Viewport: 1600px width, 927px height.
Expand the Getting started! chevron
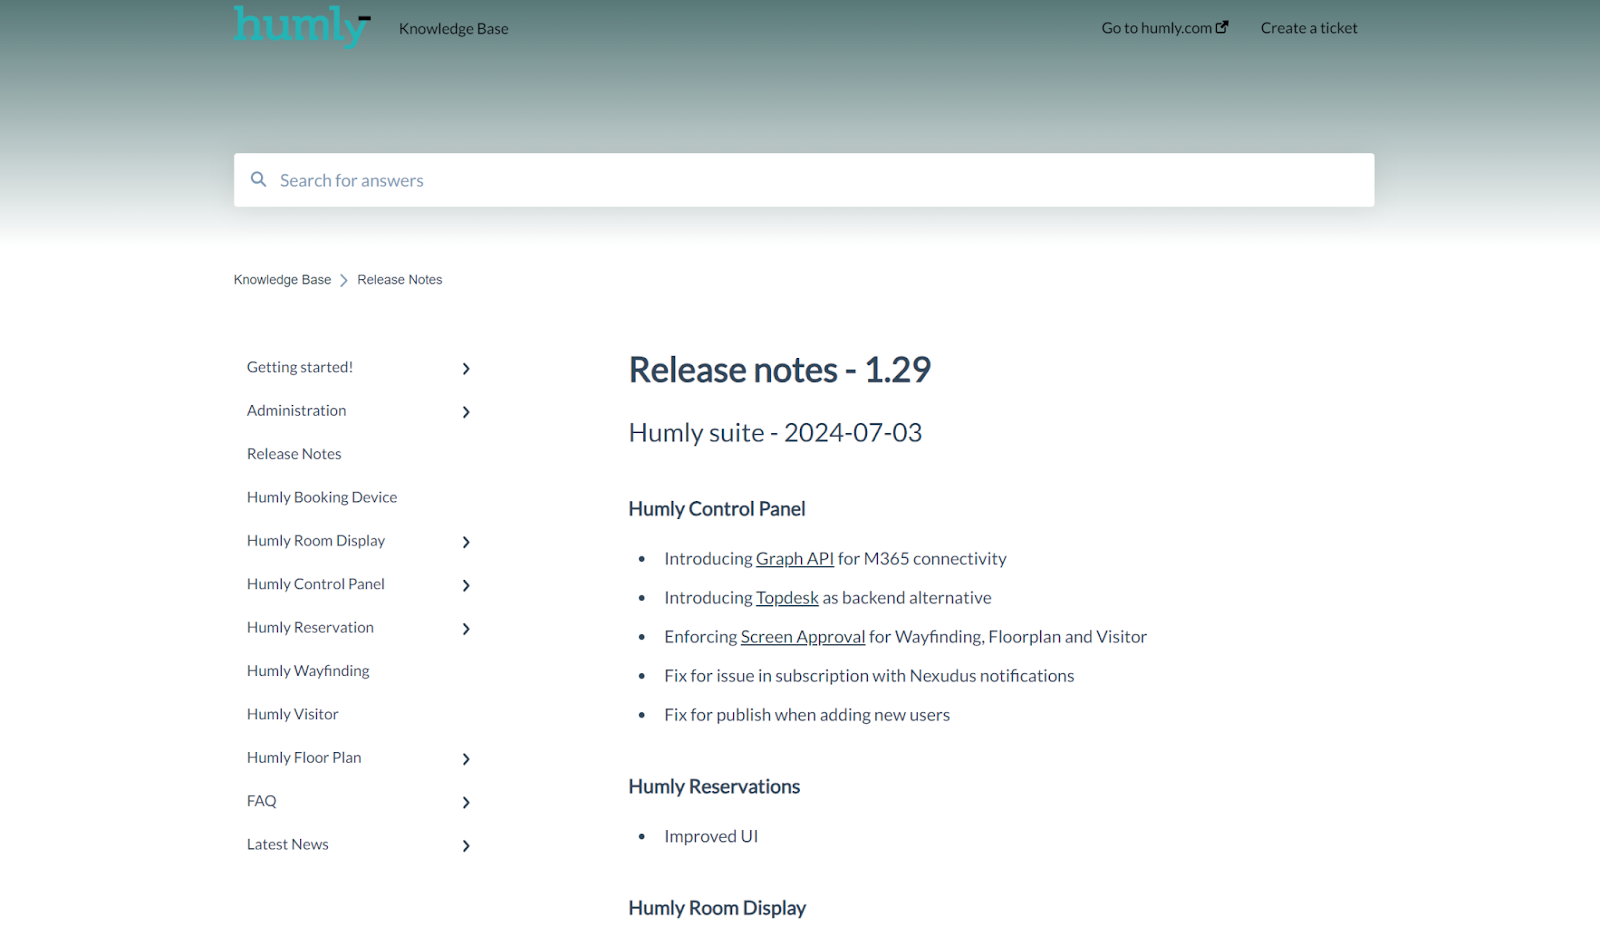point(466,369)
